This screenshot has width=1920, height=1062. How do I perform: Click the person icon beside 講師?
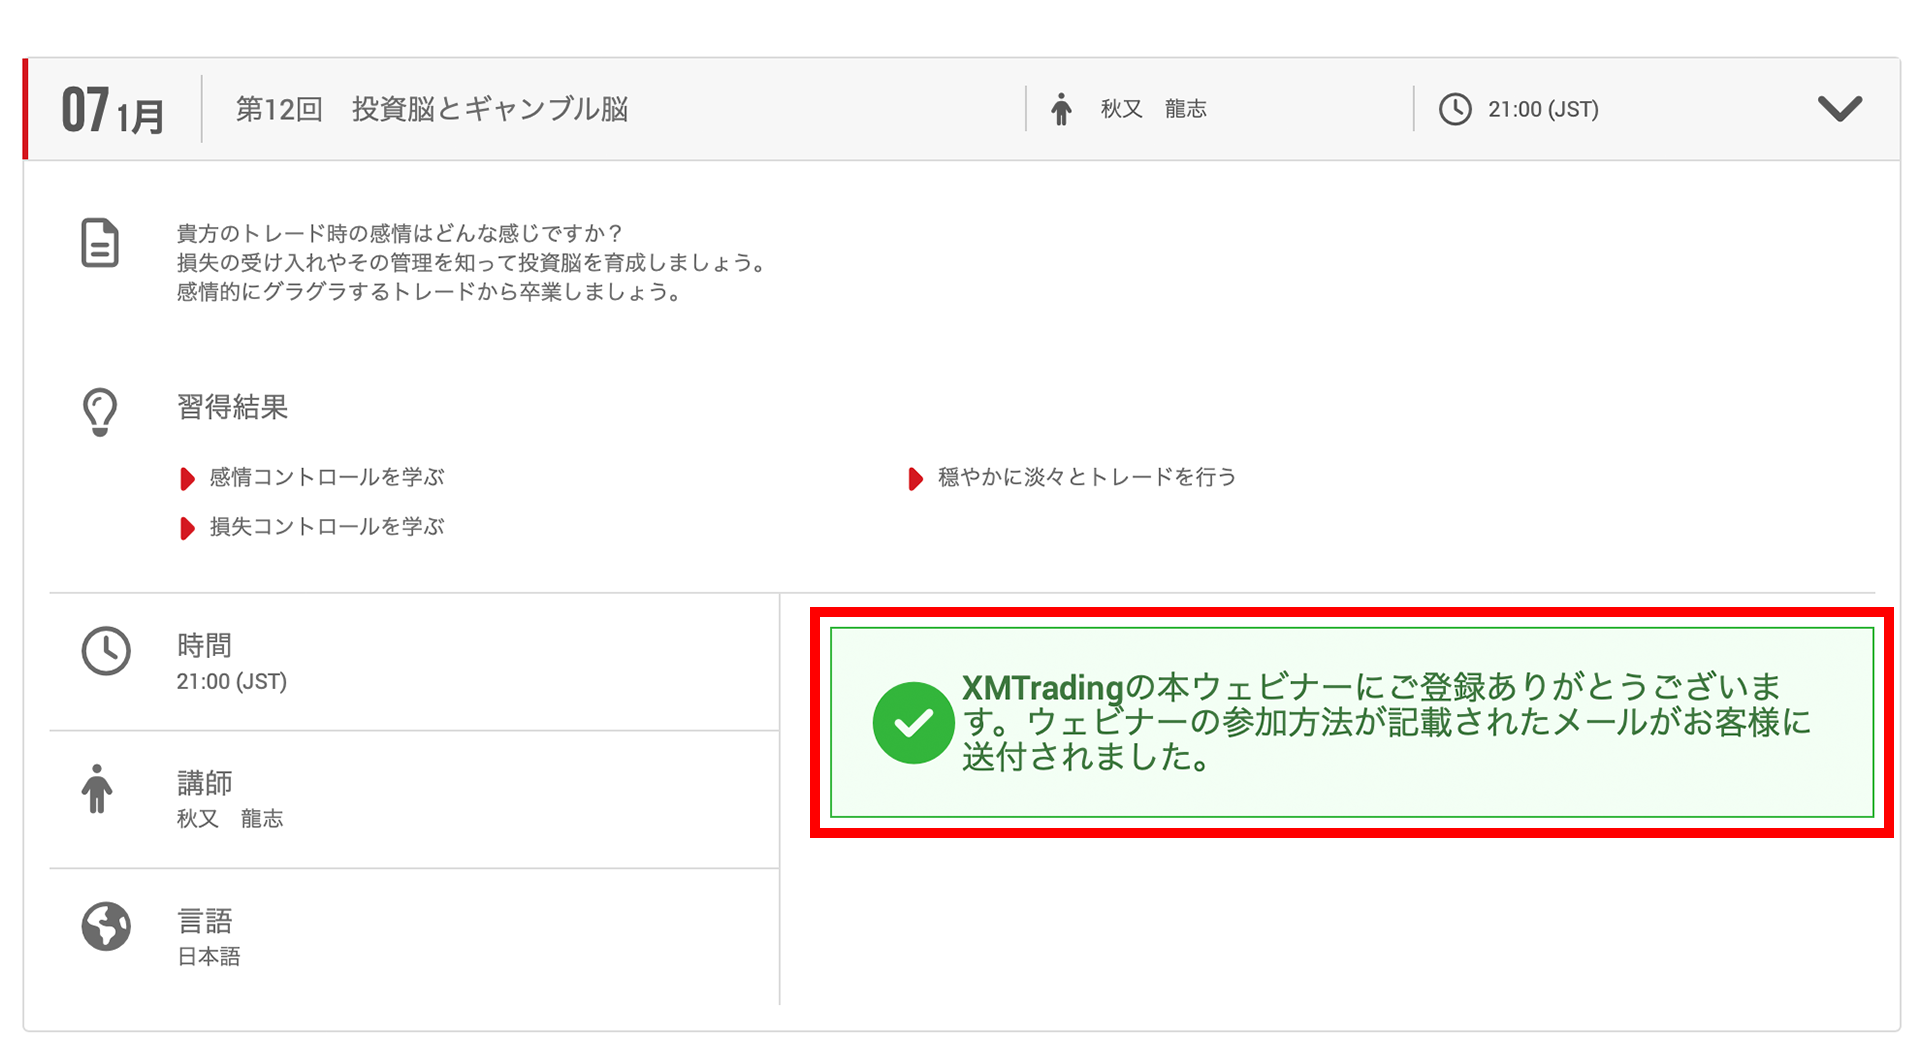(x=97, y=789)
